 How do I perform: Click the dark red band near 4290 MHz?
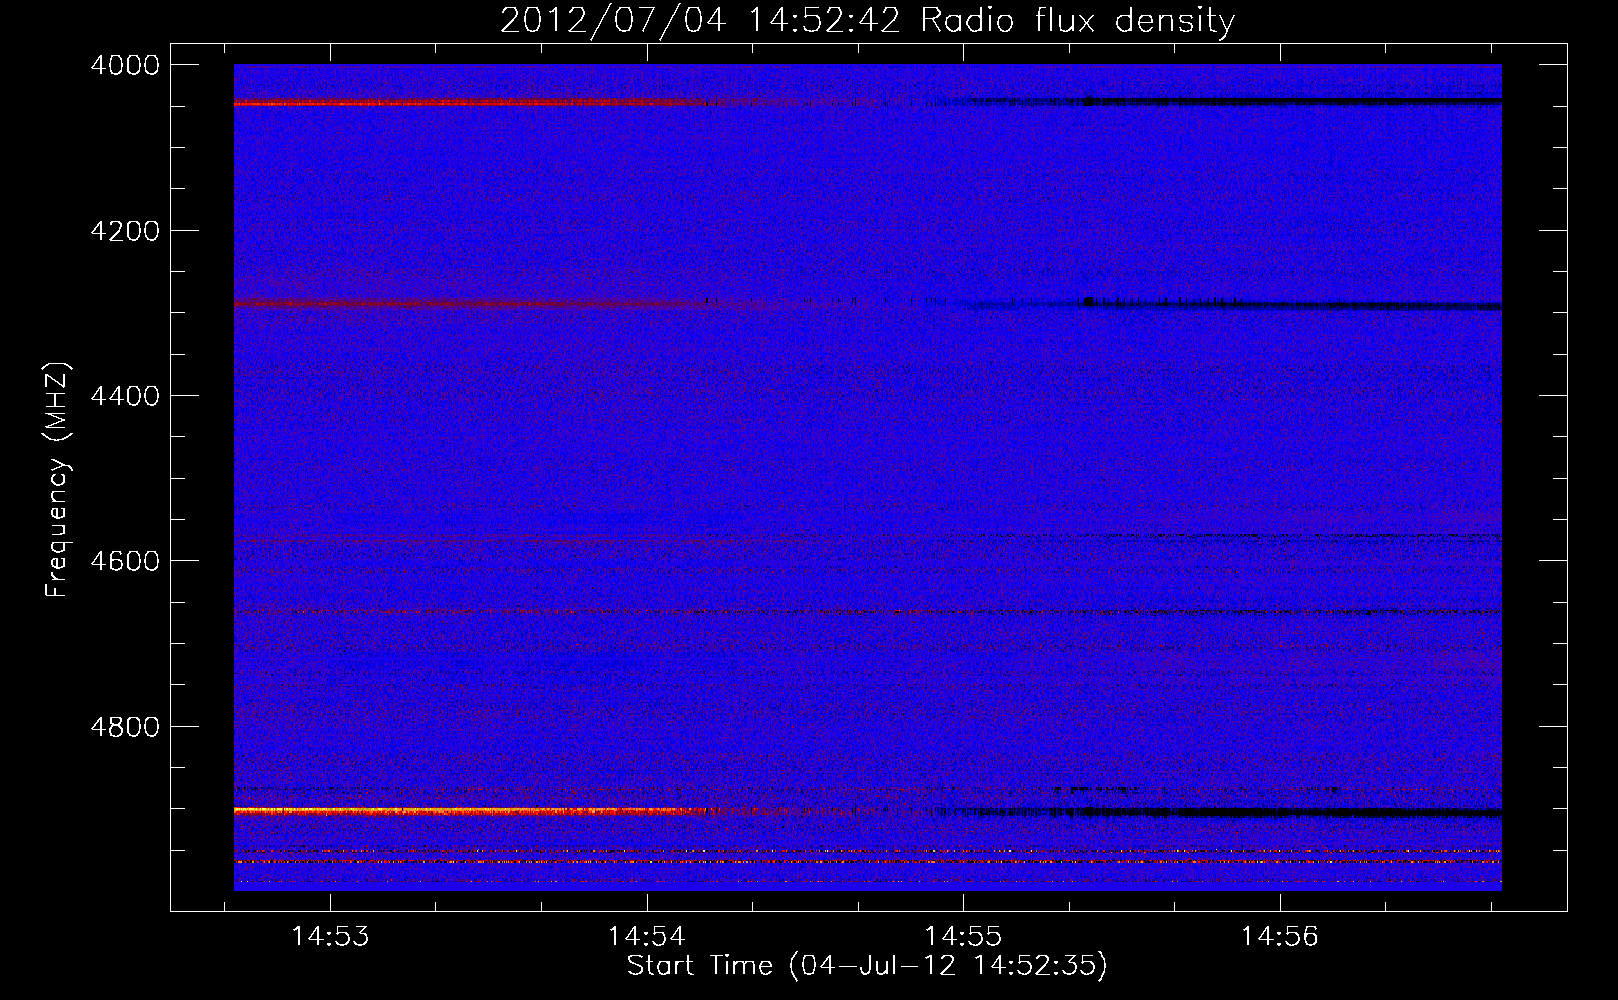point(470,303)
